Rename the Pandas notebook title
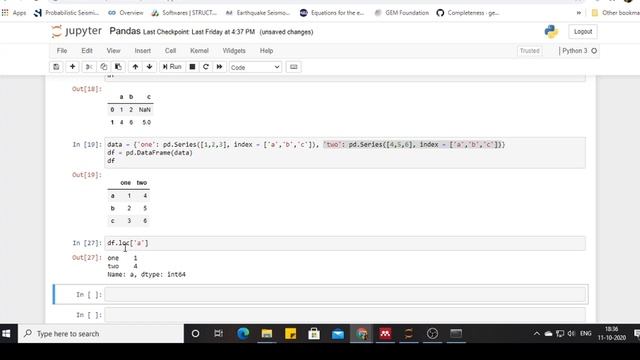The image size is (640, 360). (x=125, y=31)
